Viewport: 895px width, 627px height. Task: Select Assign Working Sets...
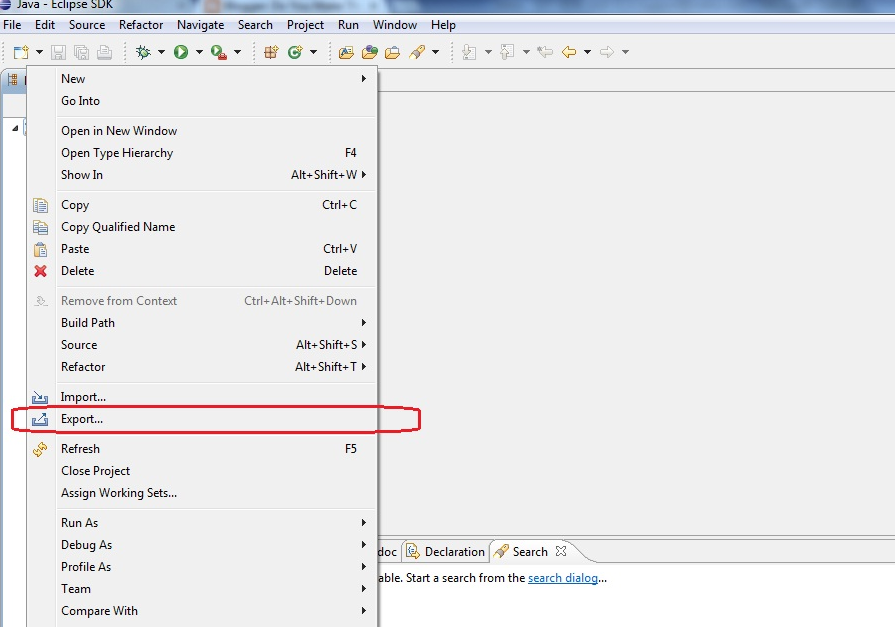pos(201,493)
